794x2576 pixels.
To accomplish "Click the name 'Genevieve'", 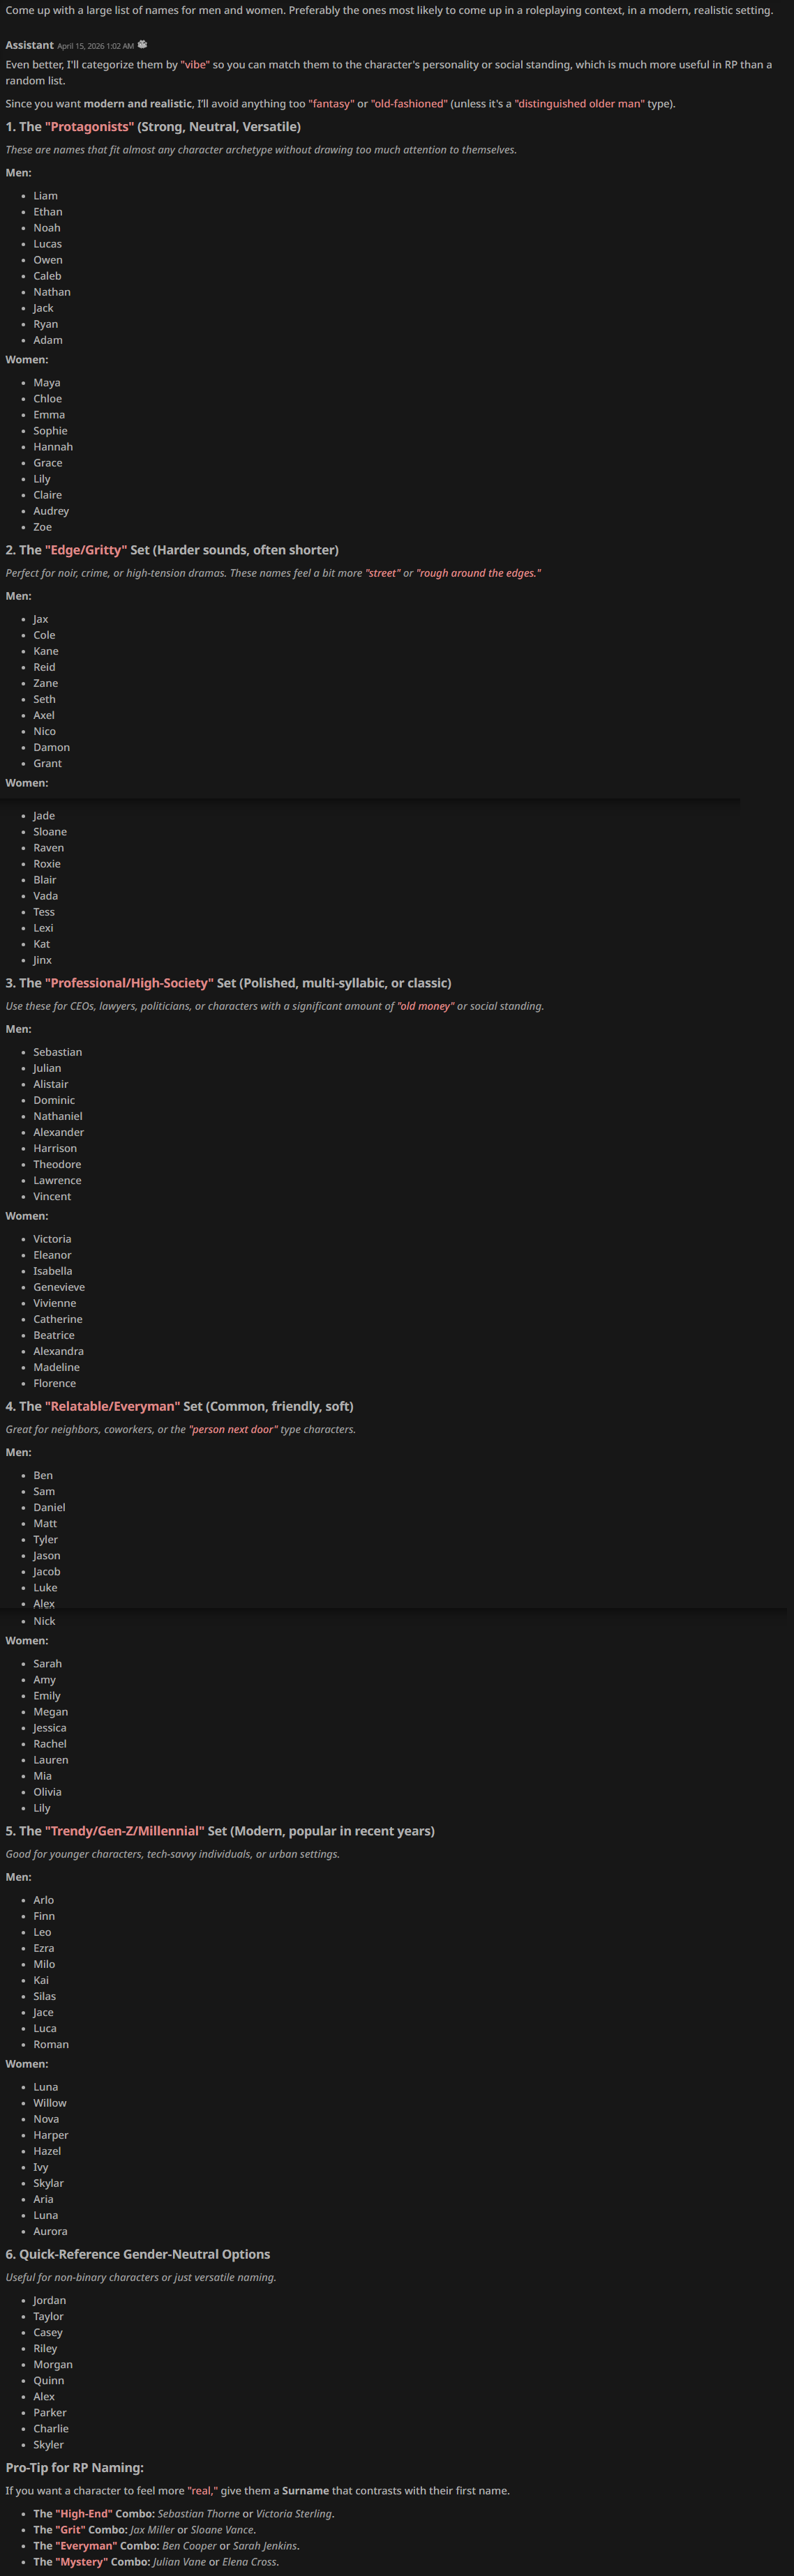I will [59, 1287].
